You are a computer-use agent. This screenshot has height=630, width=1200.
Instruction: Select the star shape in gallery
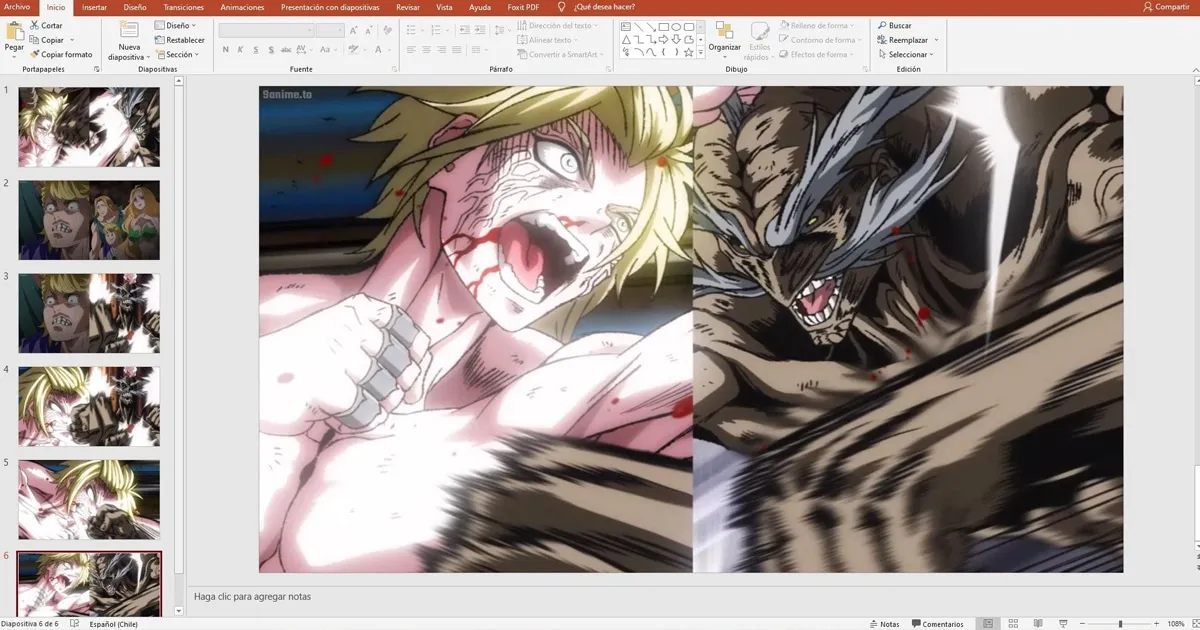(689, 51)
